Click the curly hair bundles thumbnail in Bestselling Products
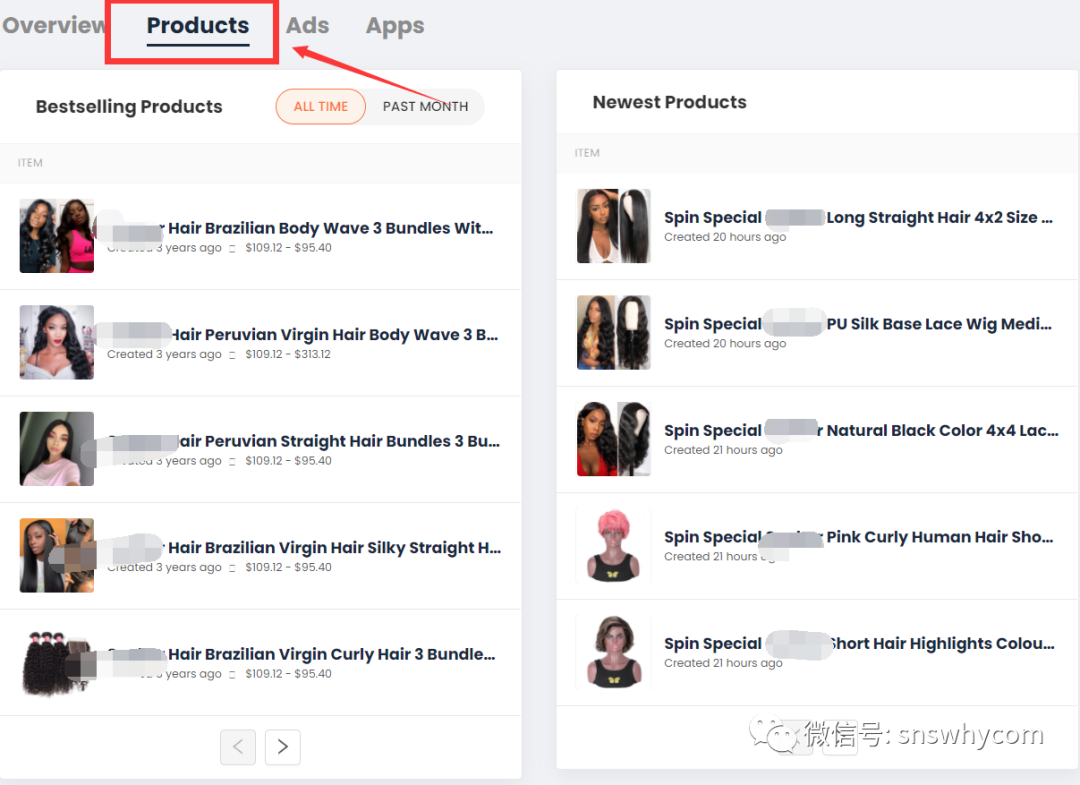Image resolution: width=1080 pixels, height=785 pixels. 56,661
